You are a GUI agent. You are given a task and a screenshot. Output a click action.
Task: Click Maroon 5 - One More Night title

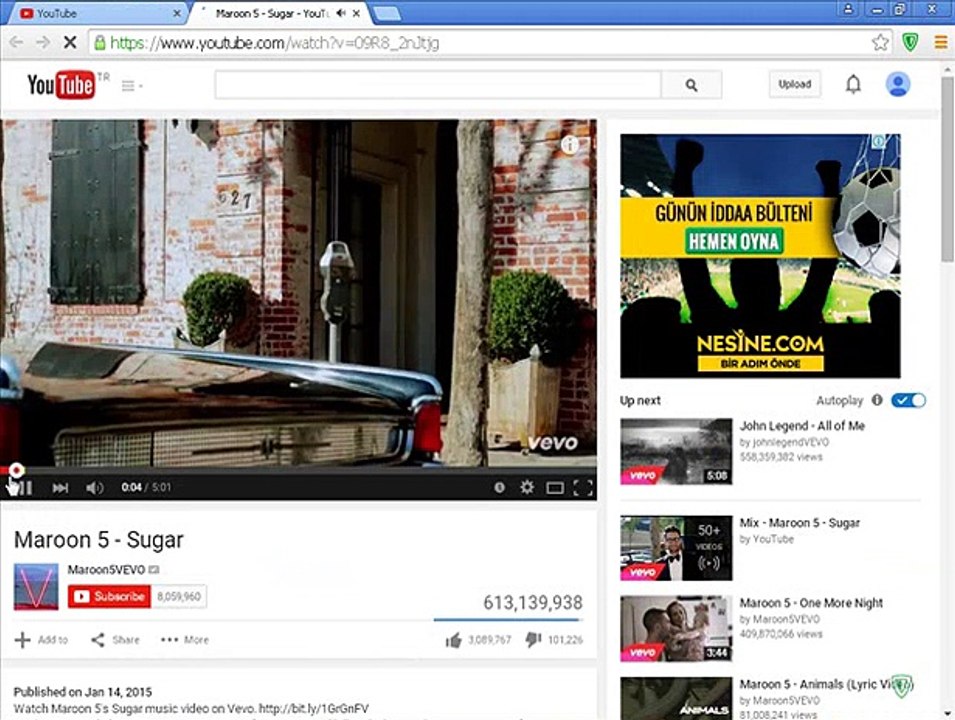(x=811, y=602)
